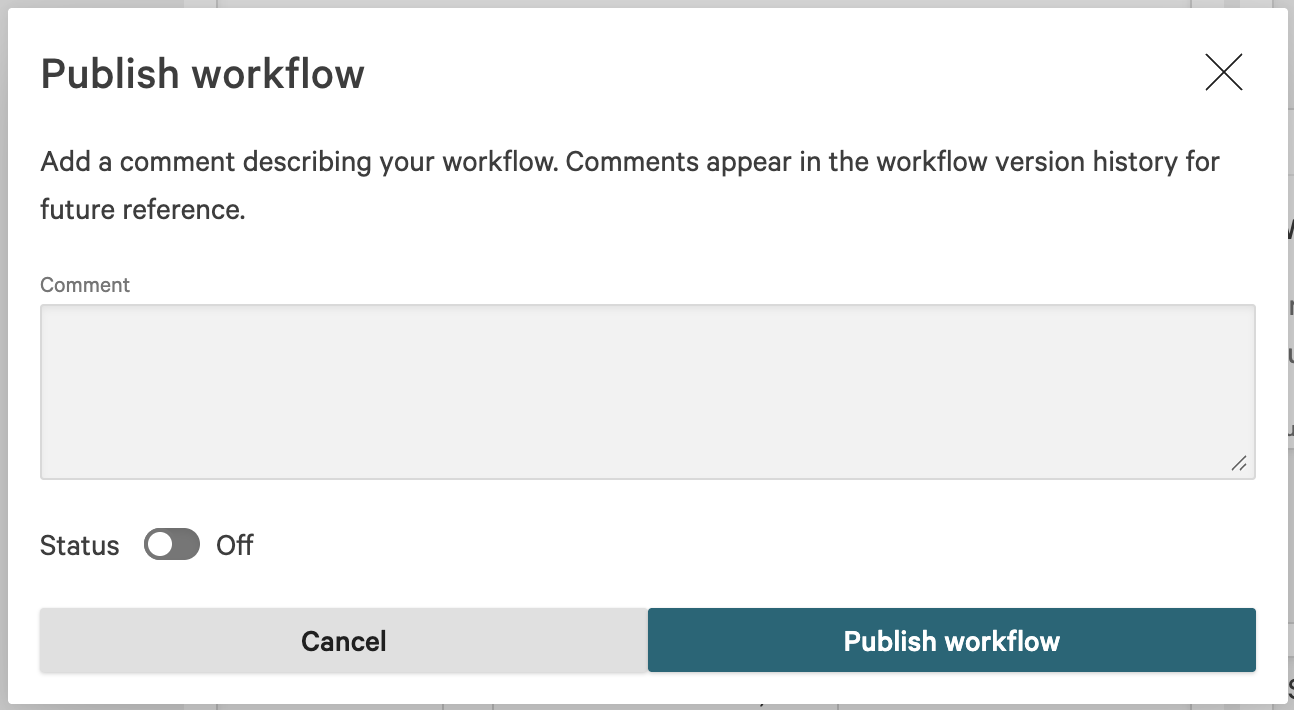
Task: Click the cross icon at dialog top-right
Action: point(1223,73)
